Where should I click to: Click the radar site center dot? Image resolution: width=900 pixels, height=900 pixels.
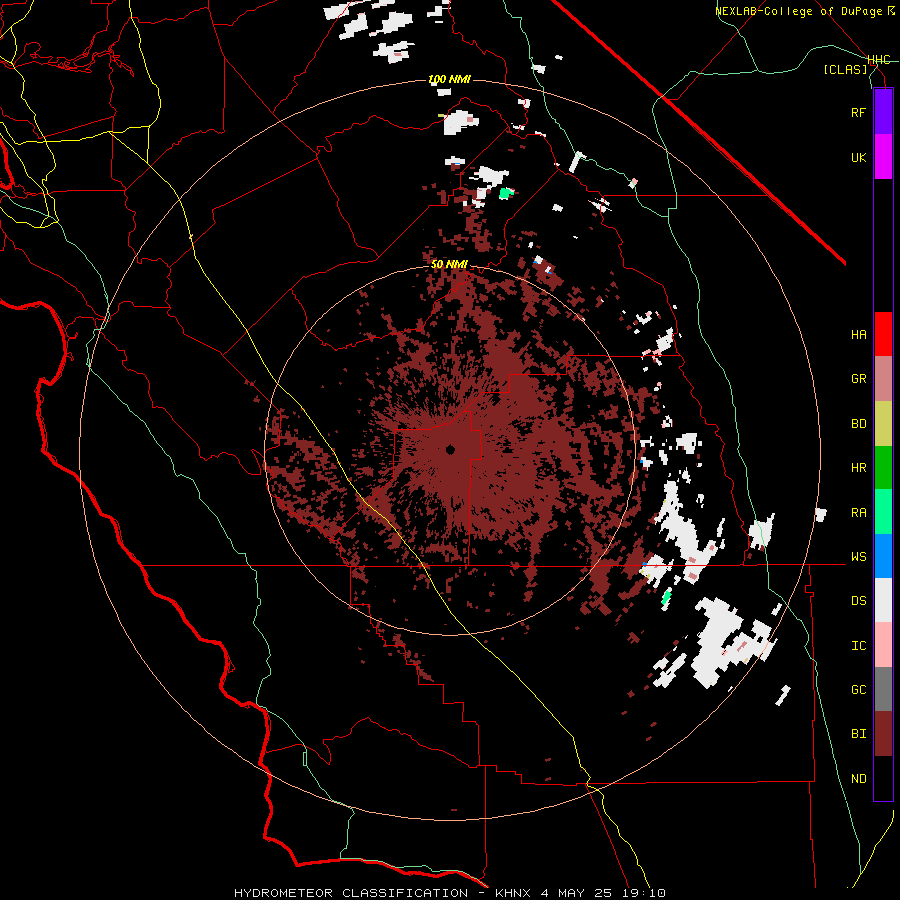click(450, 449)
